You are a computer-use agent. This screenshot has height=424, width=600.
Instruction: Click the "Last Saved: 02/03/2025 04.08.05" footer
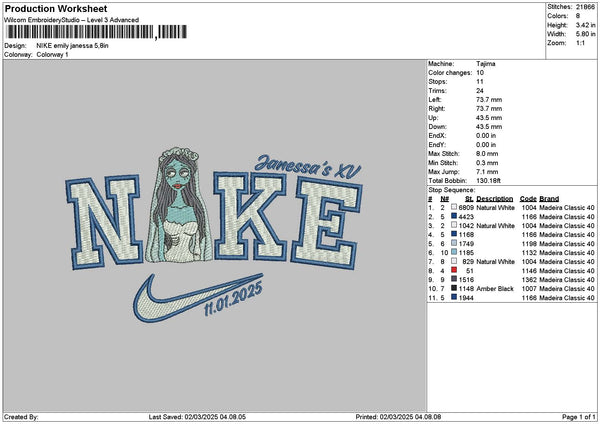pyautogui.click(x=197, y=417)
